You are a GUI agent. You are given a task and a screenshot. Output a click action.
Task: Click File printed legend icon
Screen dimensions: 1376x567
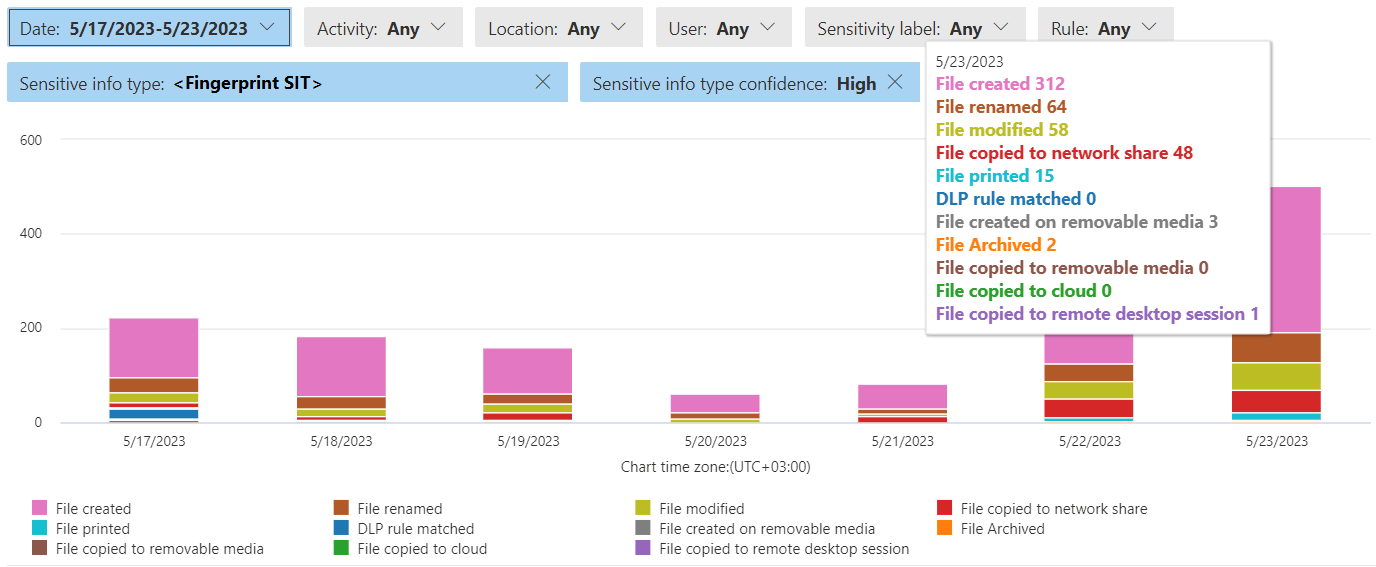(x=40, y=528)
